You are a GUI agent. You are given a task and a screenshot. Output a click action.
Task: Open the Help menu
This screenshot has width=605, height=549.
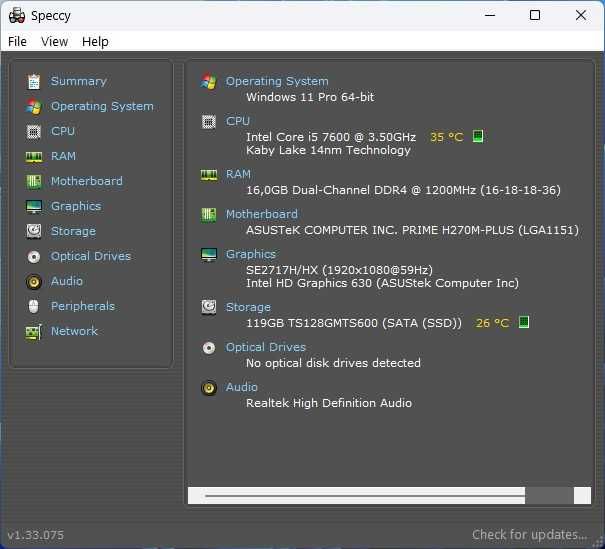click(95, 41)
